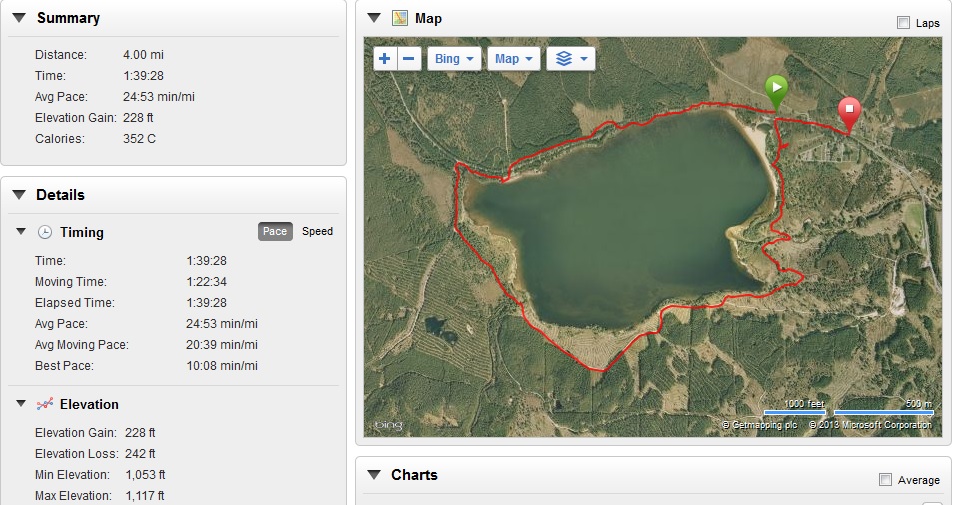Screen dimensions: 957x505
Task: Click the green start marker on map
Action: pos(776,90)
